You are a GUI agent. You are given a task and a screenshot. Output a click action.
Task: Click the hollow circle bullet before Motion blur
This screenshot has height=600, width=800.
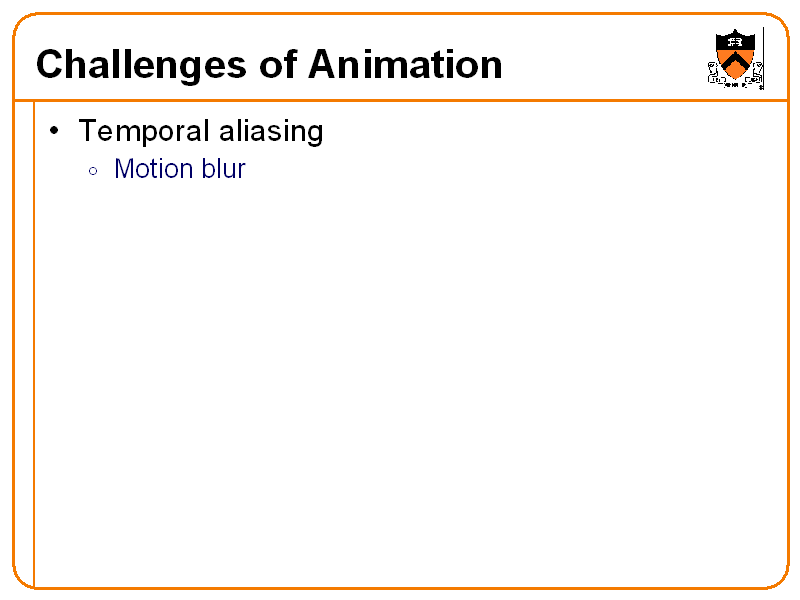pyautogui.click(x=93, y=171)
